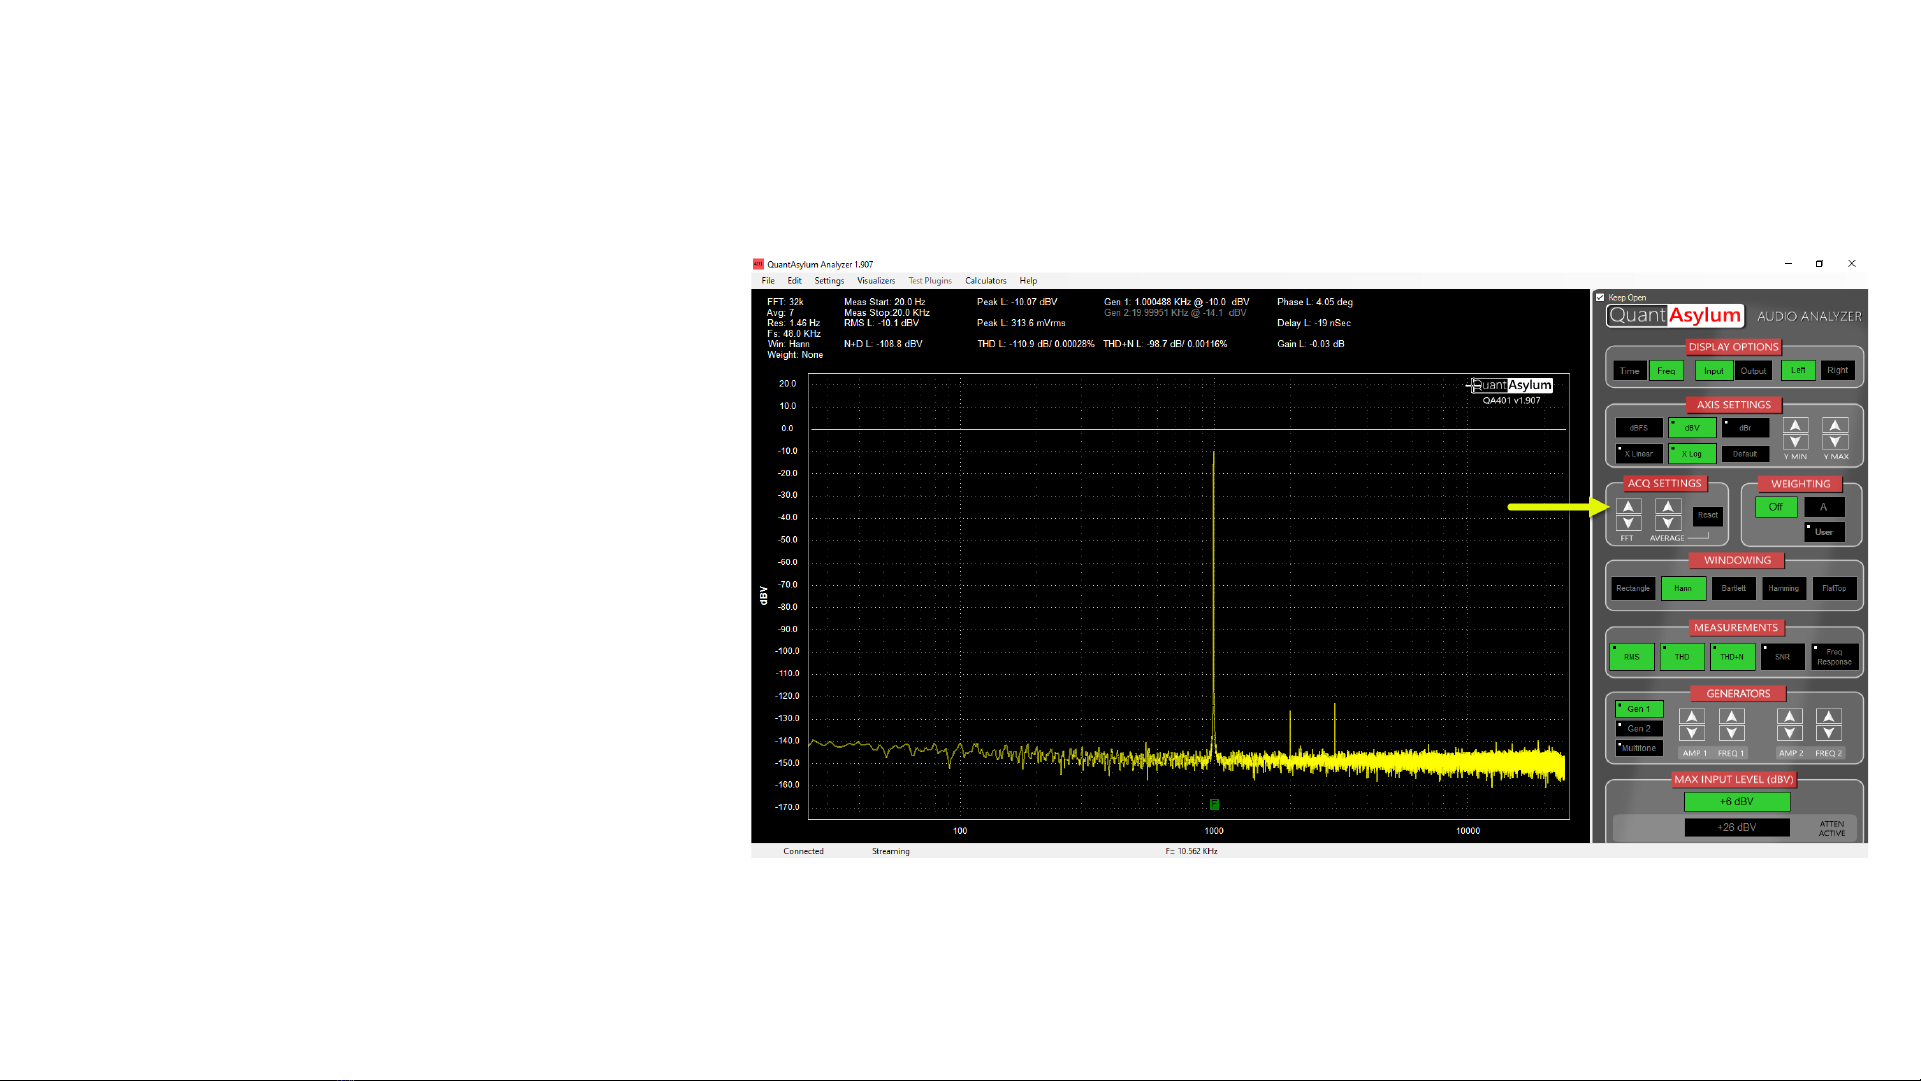Enable A weighting

tap(1823, 507)
